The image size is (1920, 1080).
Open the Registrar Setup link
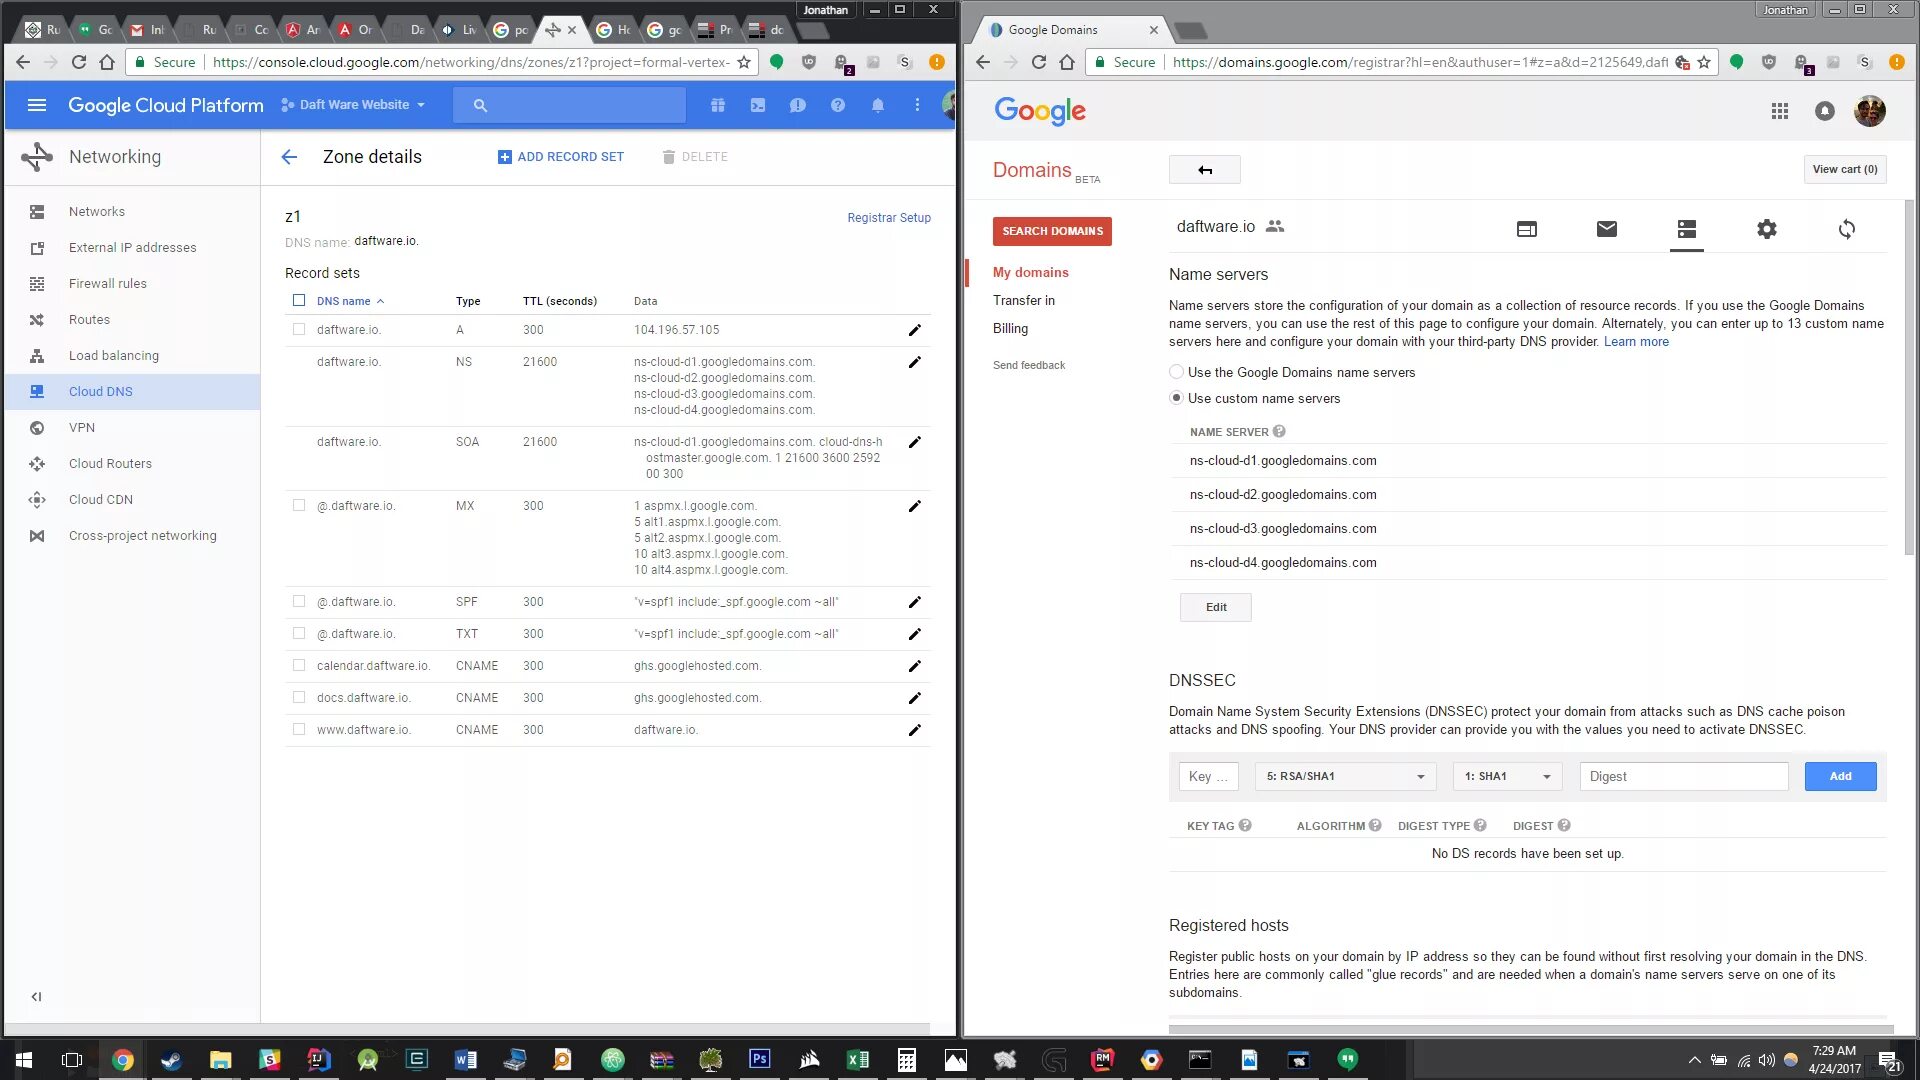tap(888, 218)
